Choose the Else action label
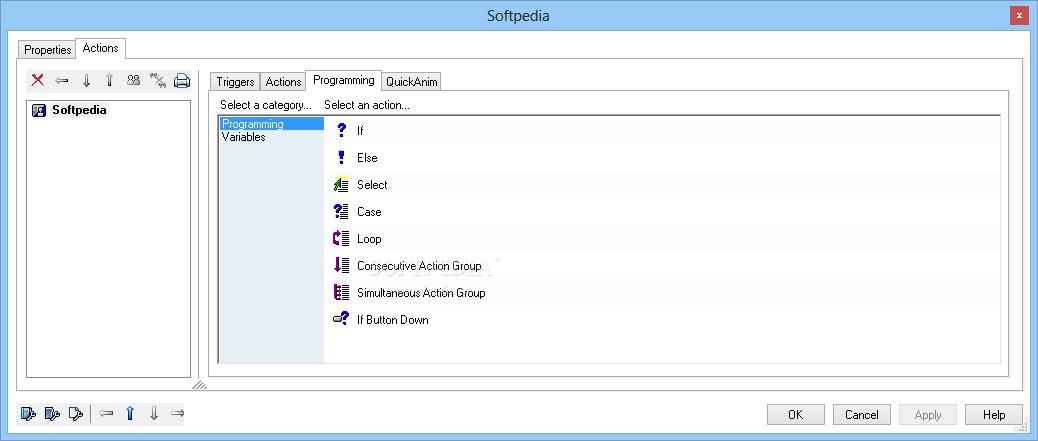This screenshot has height=441, width=1038. [367, 158]
